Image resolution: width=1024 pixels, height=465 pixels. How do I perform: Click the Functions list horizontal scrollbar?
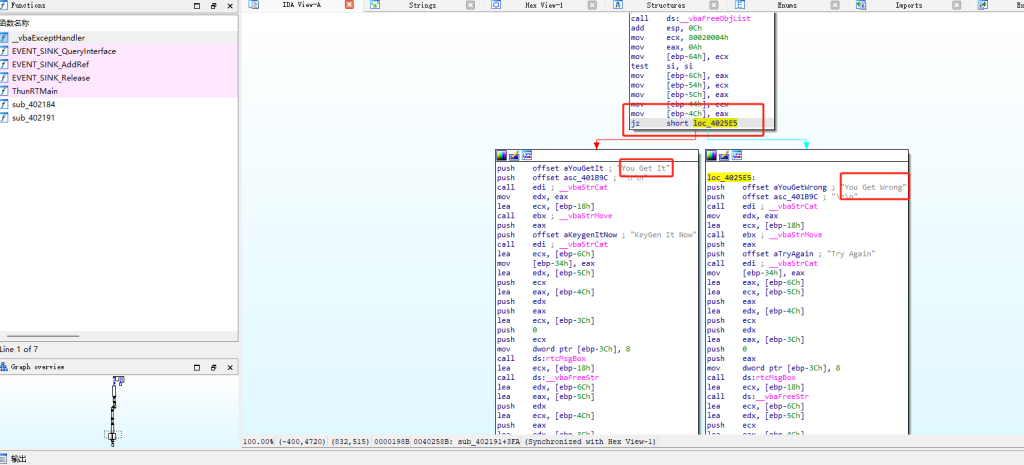pyautogui.click(x=42, y=336)
